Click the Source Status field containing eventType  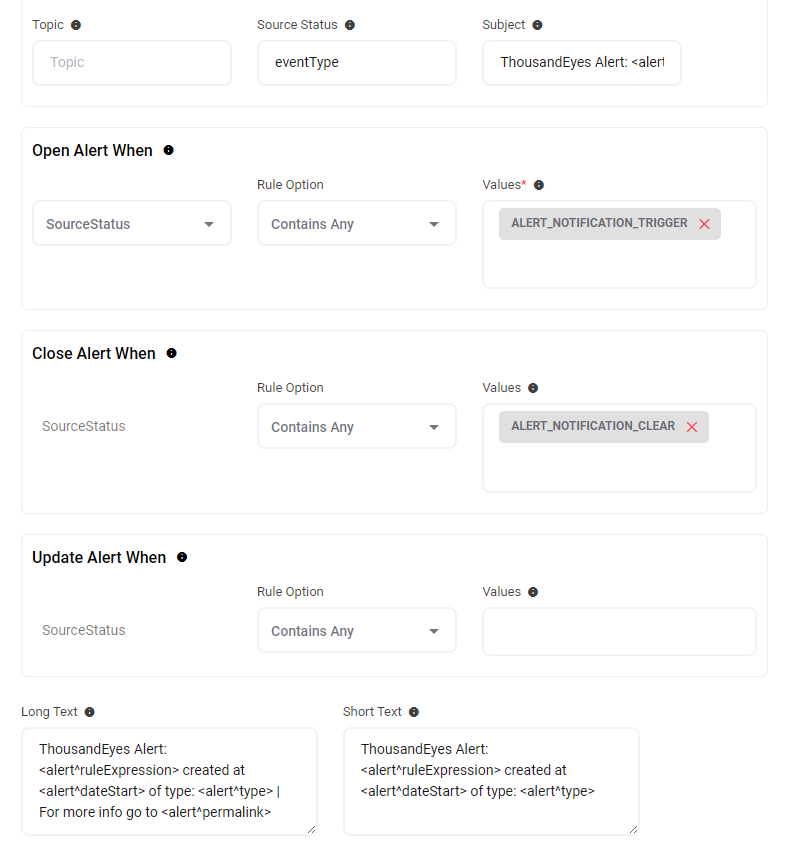[356, 62]
